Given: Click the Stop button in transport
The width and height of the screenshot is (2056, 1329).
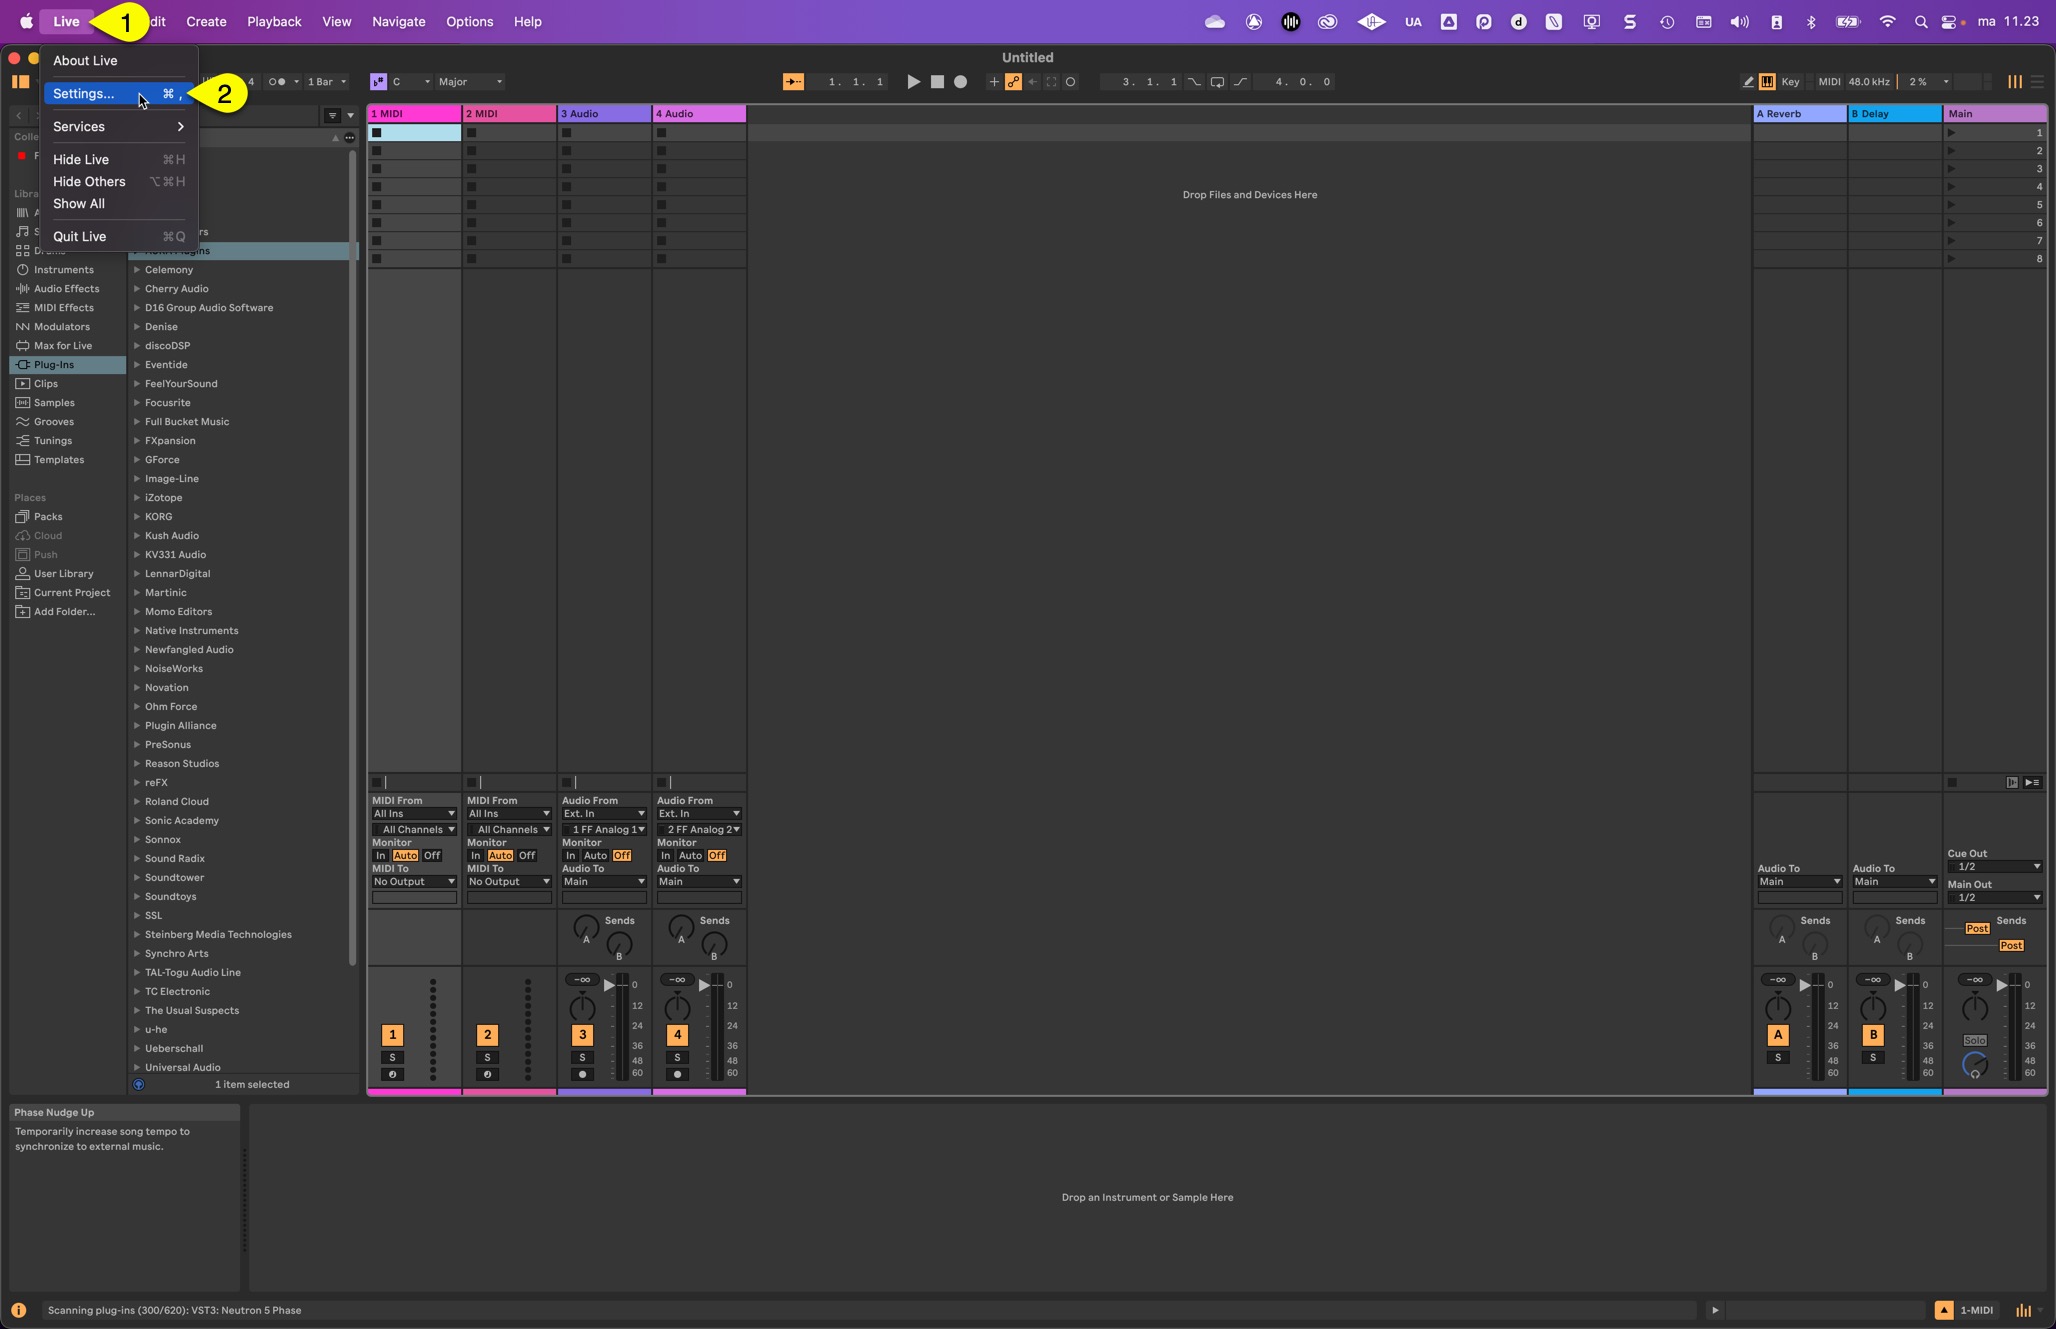Looking at the screenshot, I should click(x=937, y=82).
